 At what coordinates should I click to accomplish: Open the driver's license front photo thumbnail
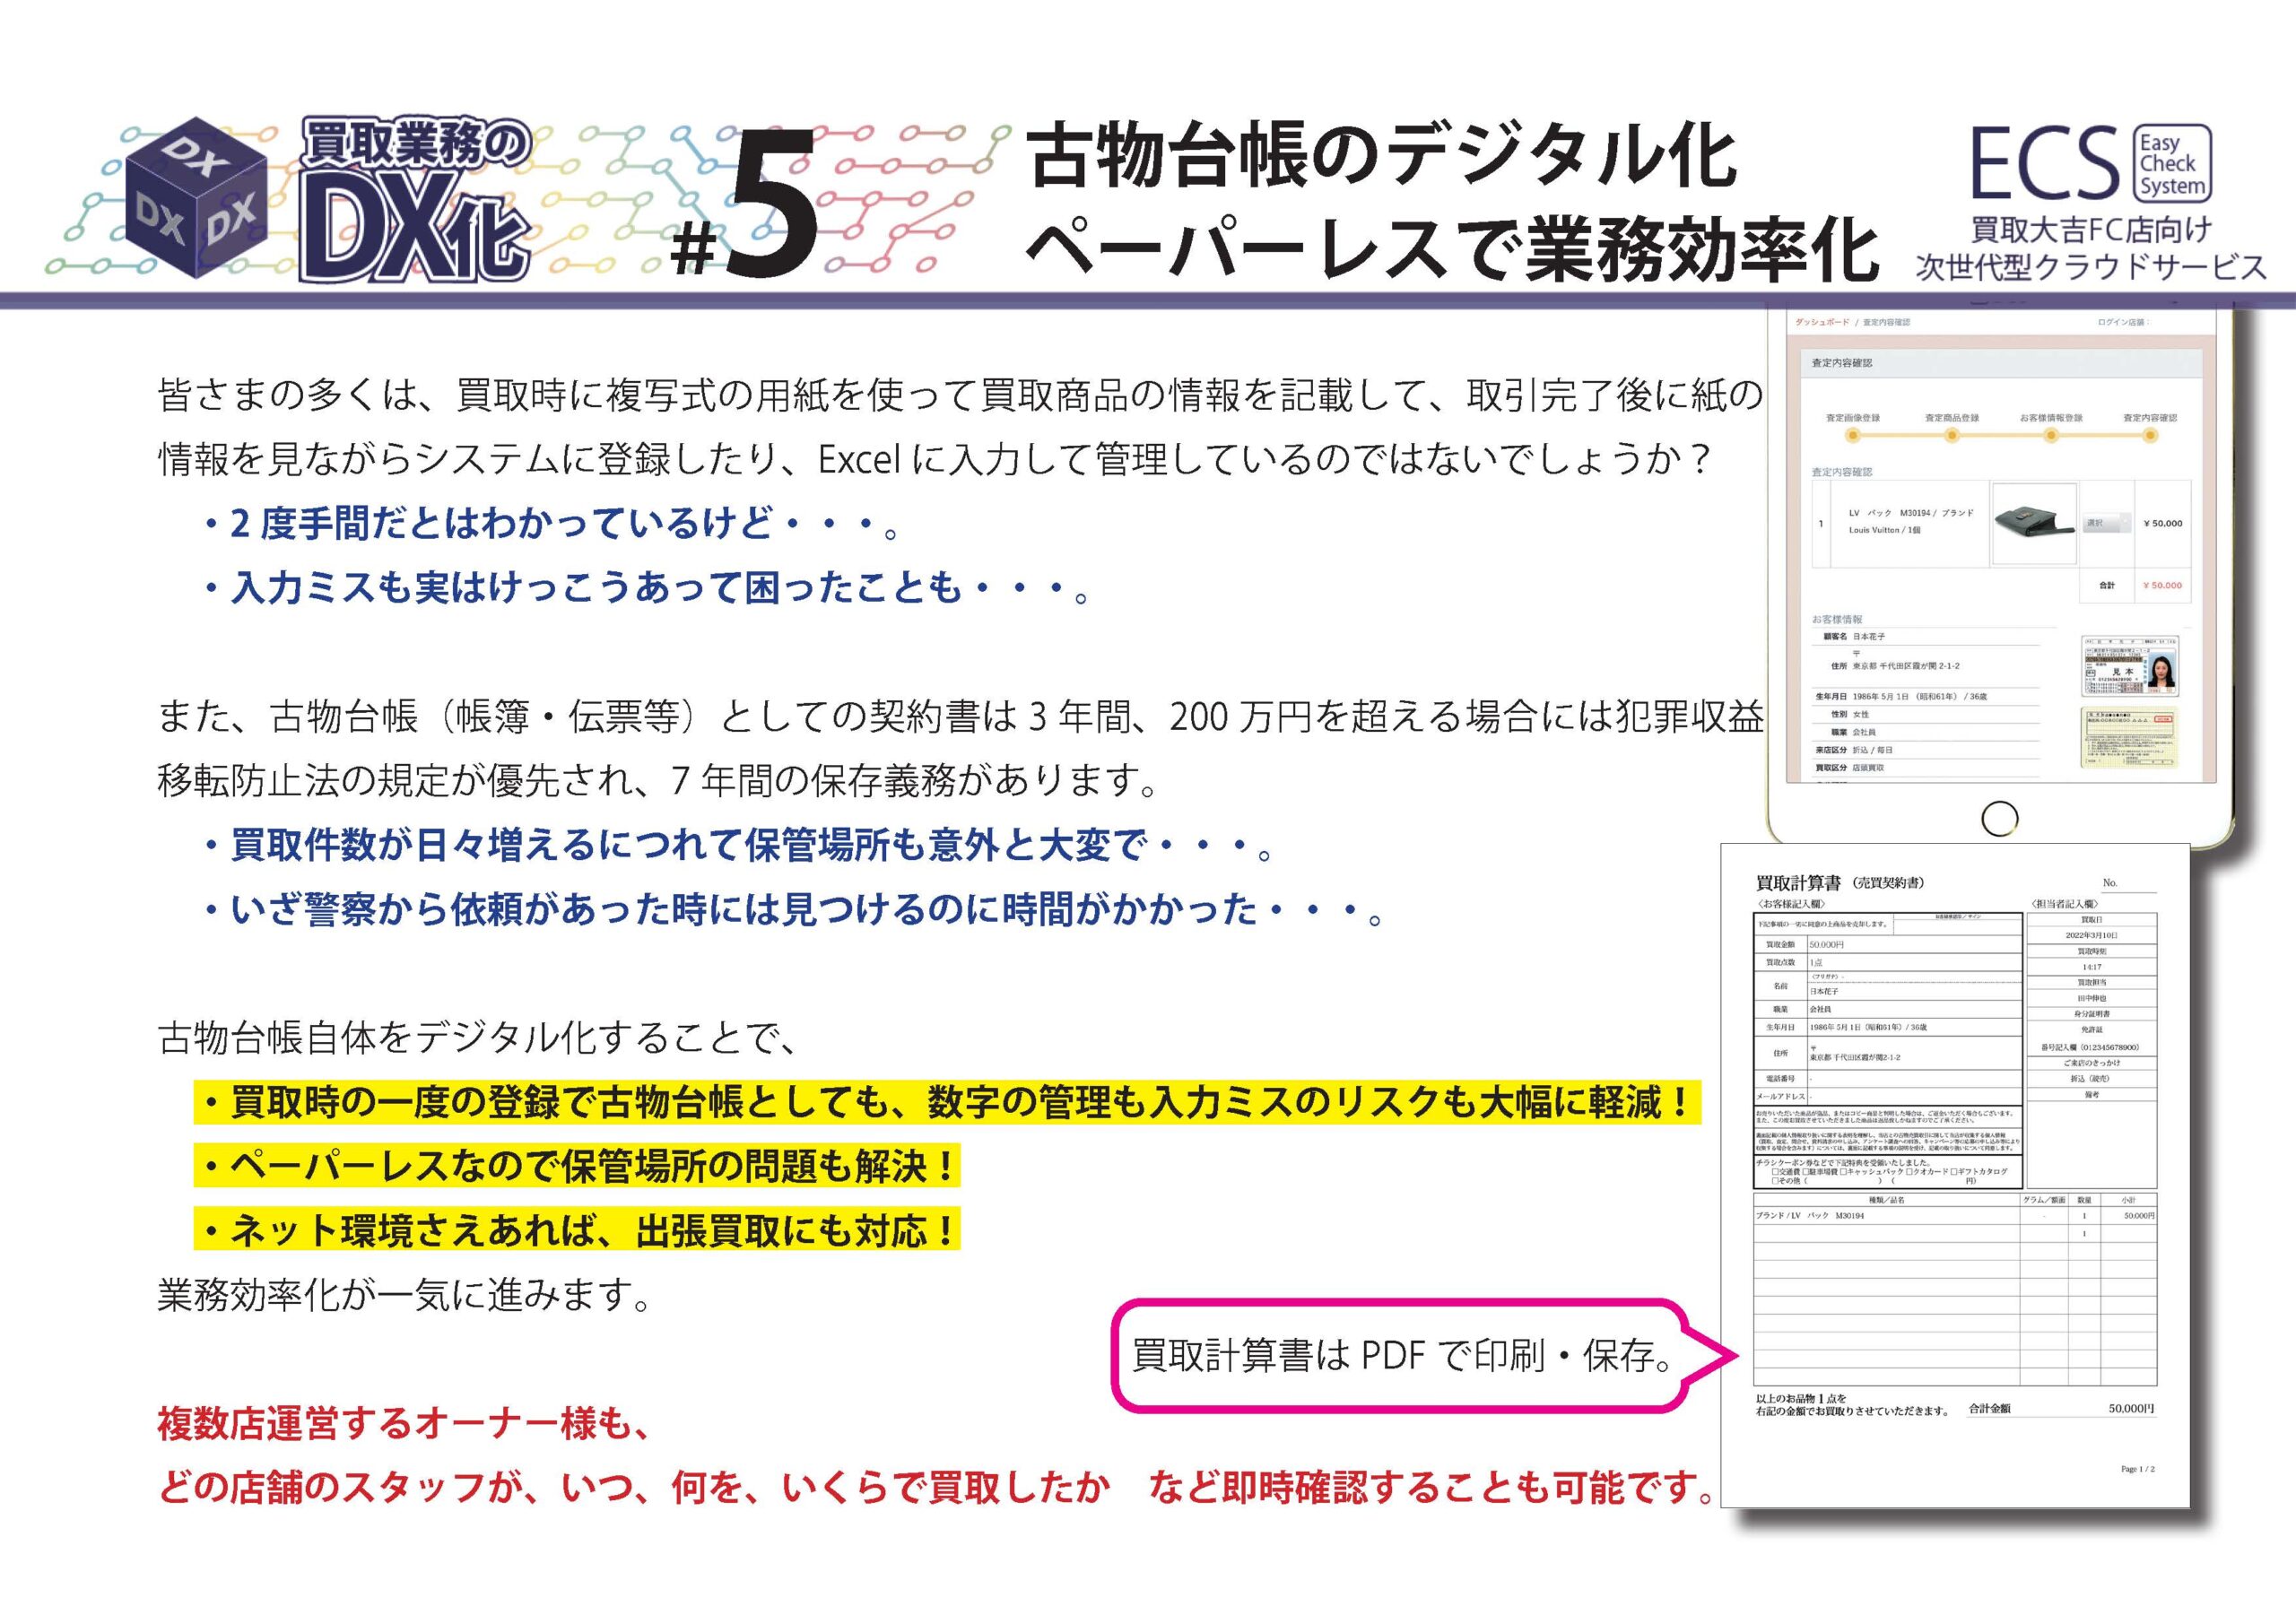click(2129, 665)
